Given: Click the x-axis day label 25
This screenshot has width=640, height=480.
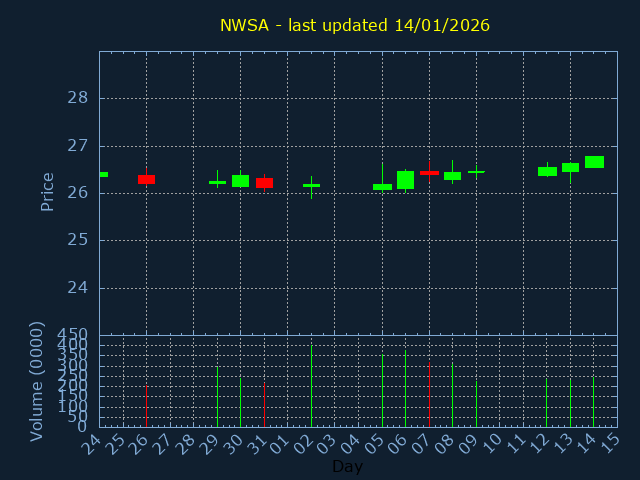Looking at the screenshot, I should pos(115,444).
